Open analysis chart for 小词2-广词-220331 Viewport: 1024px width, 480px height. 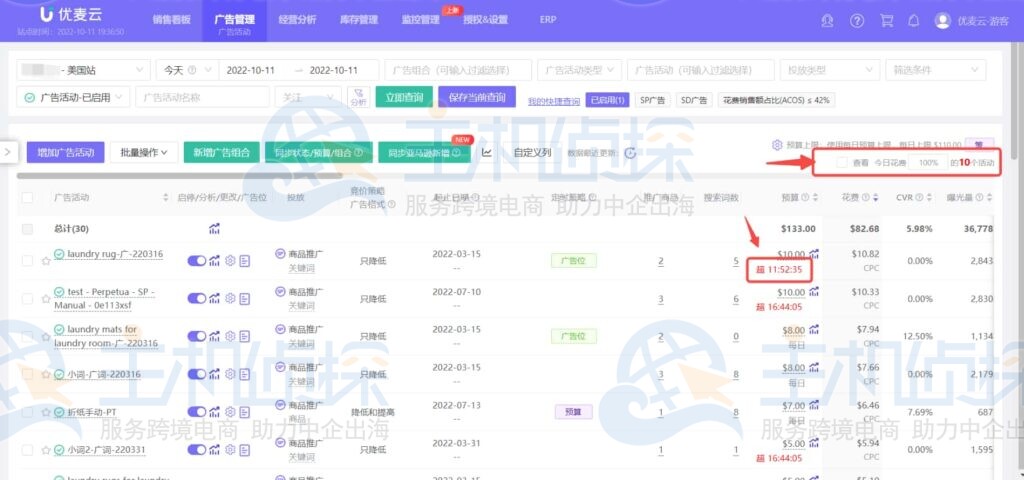click(x=214, y=450)
